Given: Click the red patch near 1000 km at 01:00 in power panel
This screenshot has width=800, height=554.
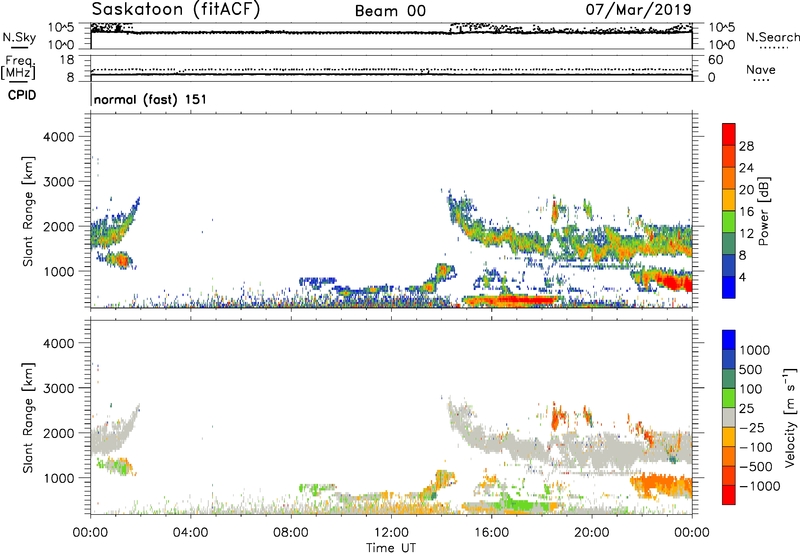Looking at the screenshot, I should click(x=122, y=261).
